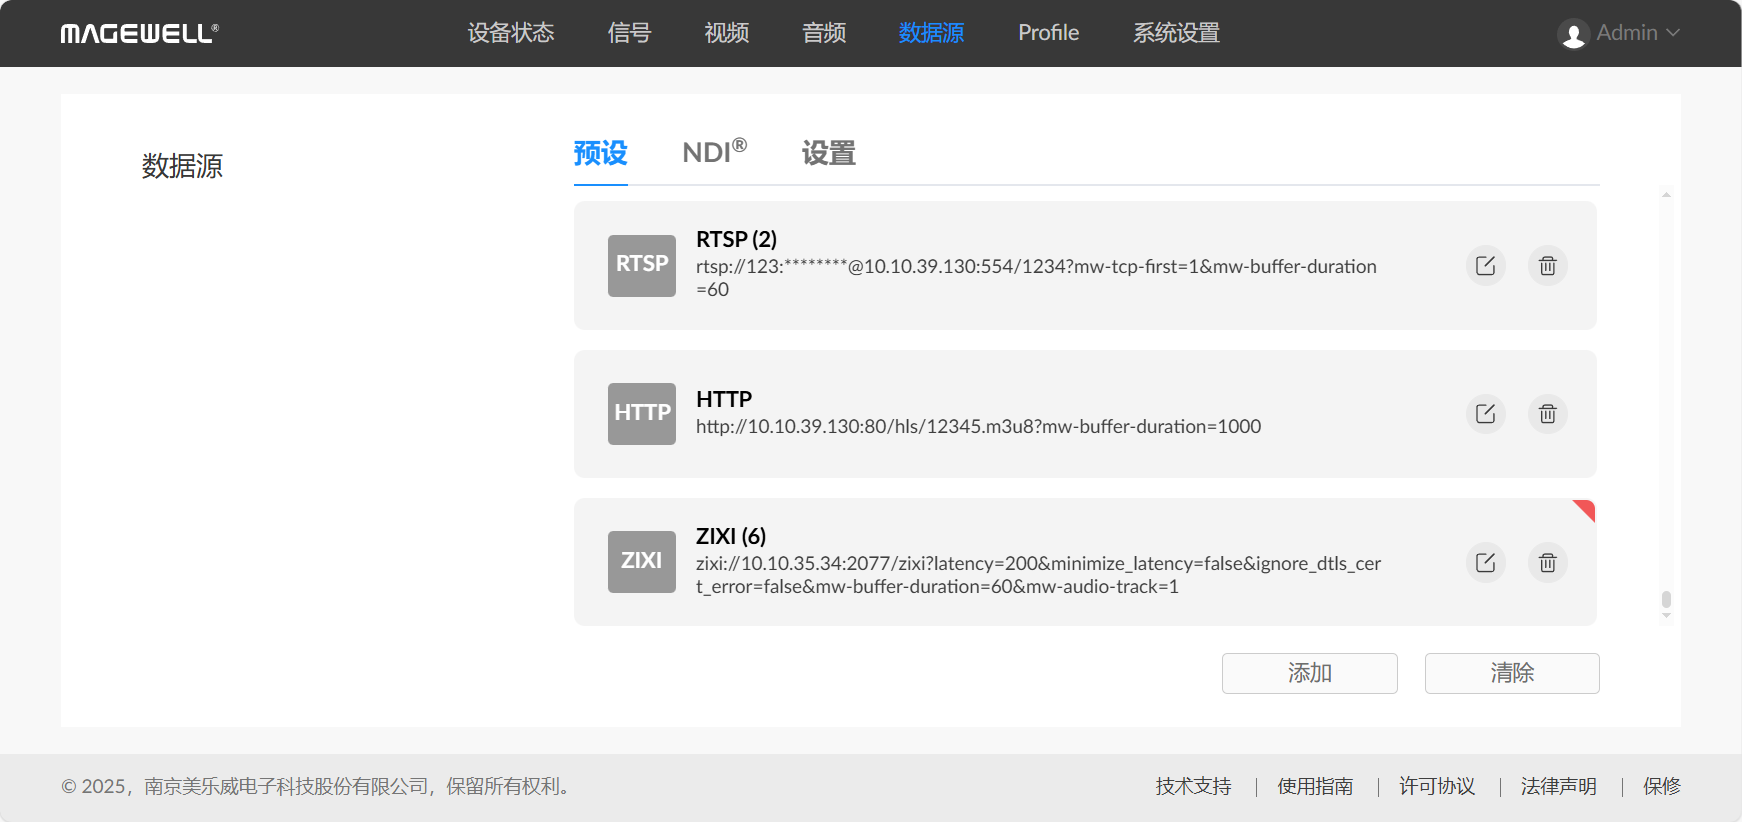Viewport: 1742px width, 822px height.
Task: Open the Admin user dropdown
Action: (x=1619, y=33)
